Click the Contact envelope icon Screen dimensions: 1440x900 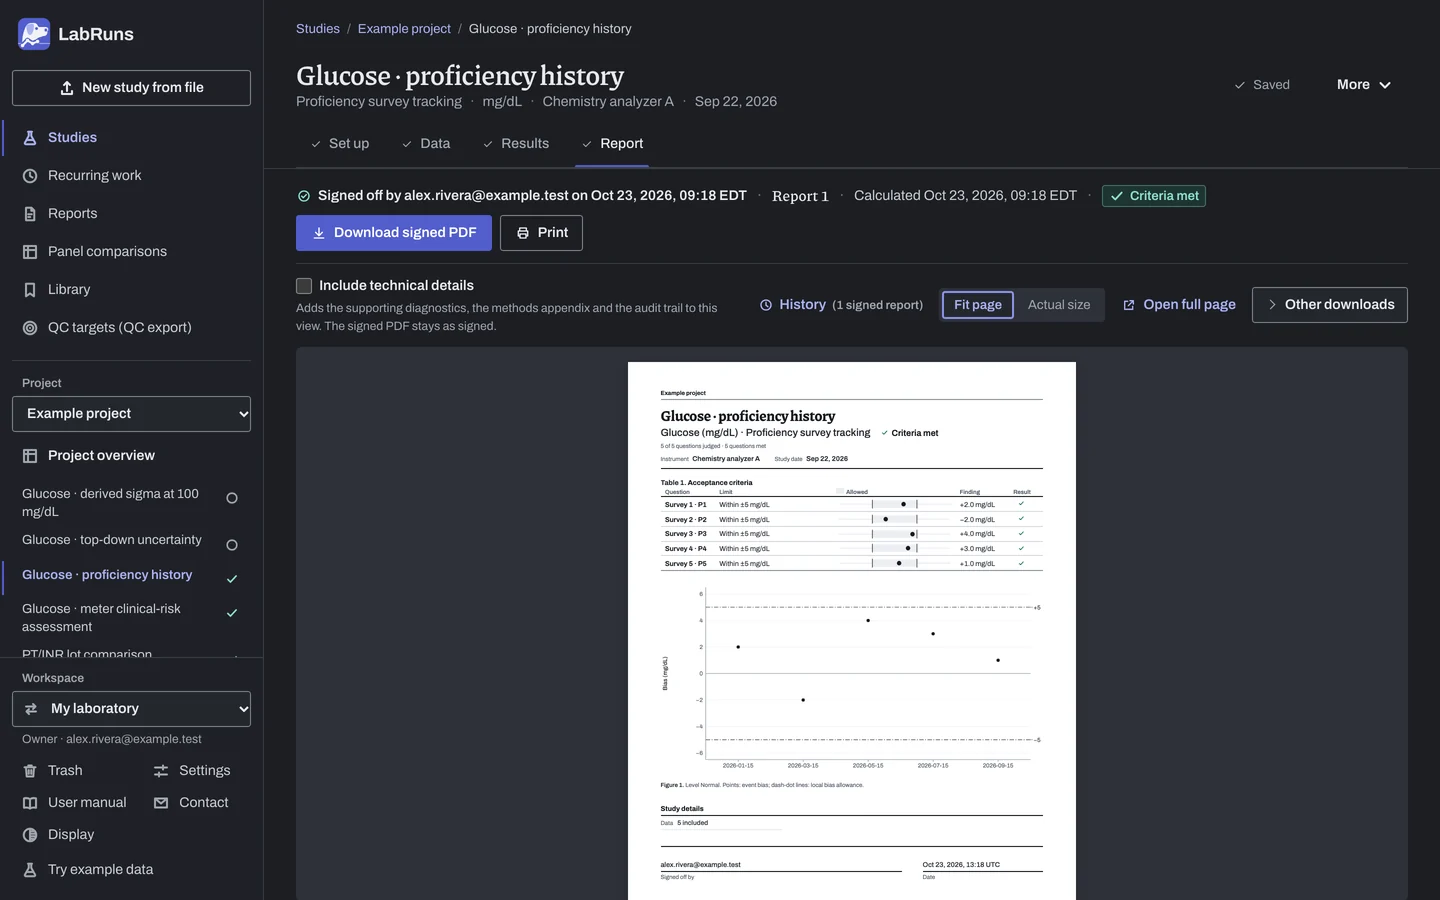point(161,803)
